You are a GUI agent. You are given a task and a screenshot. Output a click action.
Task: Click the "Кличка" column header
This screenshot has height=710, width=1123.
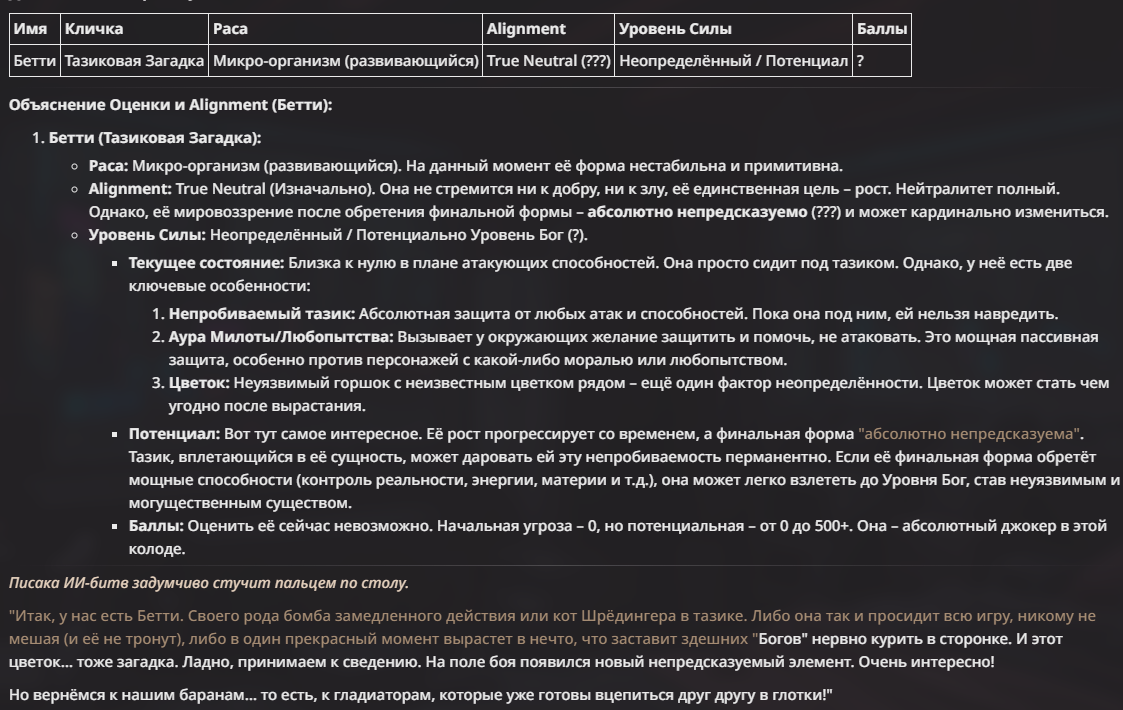[134, 29]
